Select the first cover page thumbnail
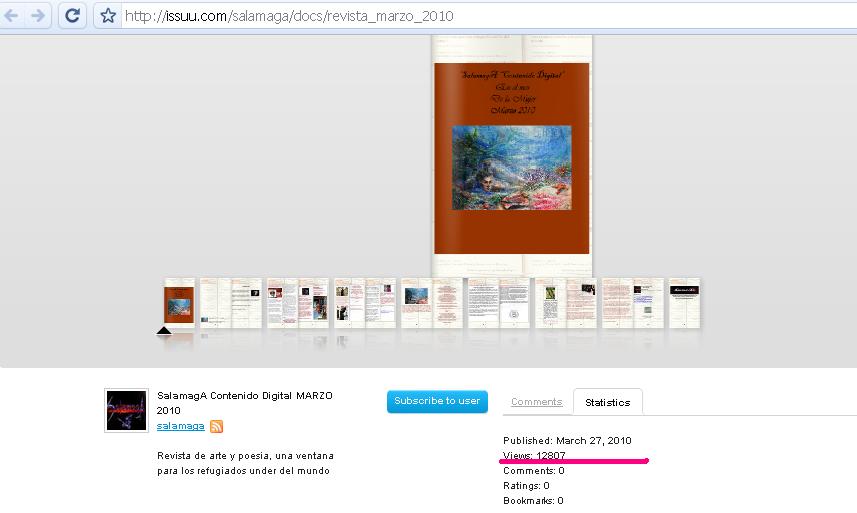 (x=179, y=303)
